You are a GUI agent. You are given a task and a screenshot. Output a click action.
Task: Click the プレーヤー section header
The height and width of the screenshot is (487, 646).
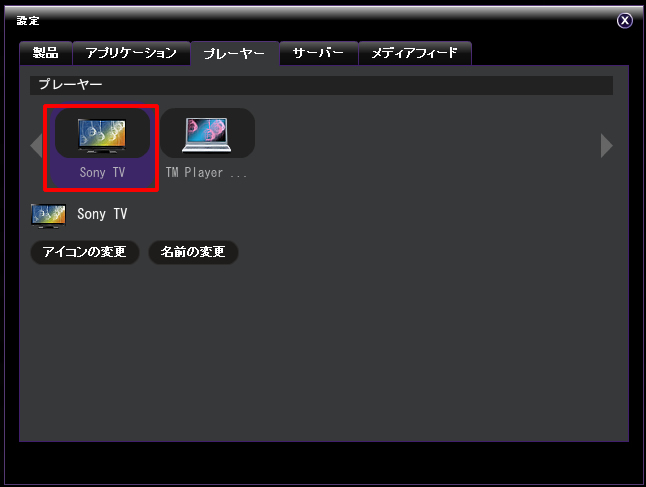click(x=321, y=85)
